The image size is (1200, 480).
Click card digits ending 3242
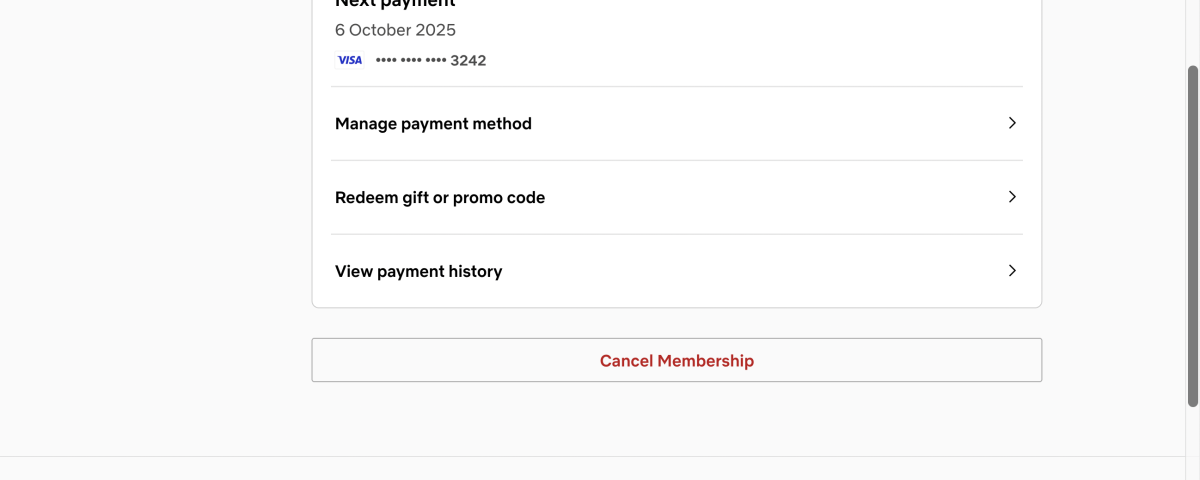click(468, 61)
